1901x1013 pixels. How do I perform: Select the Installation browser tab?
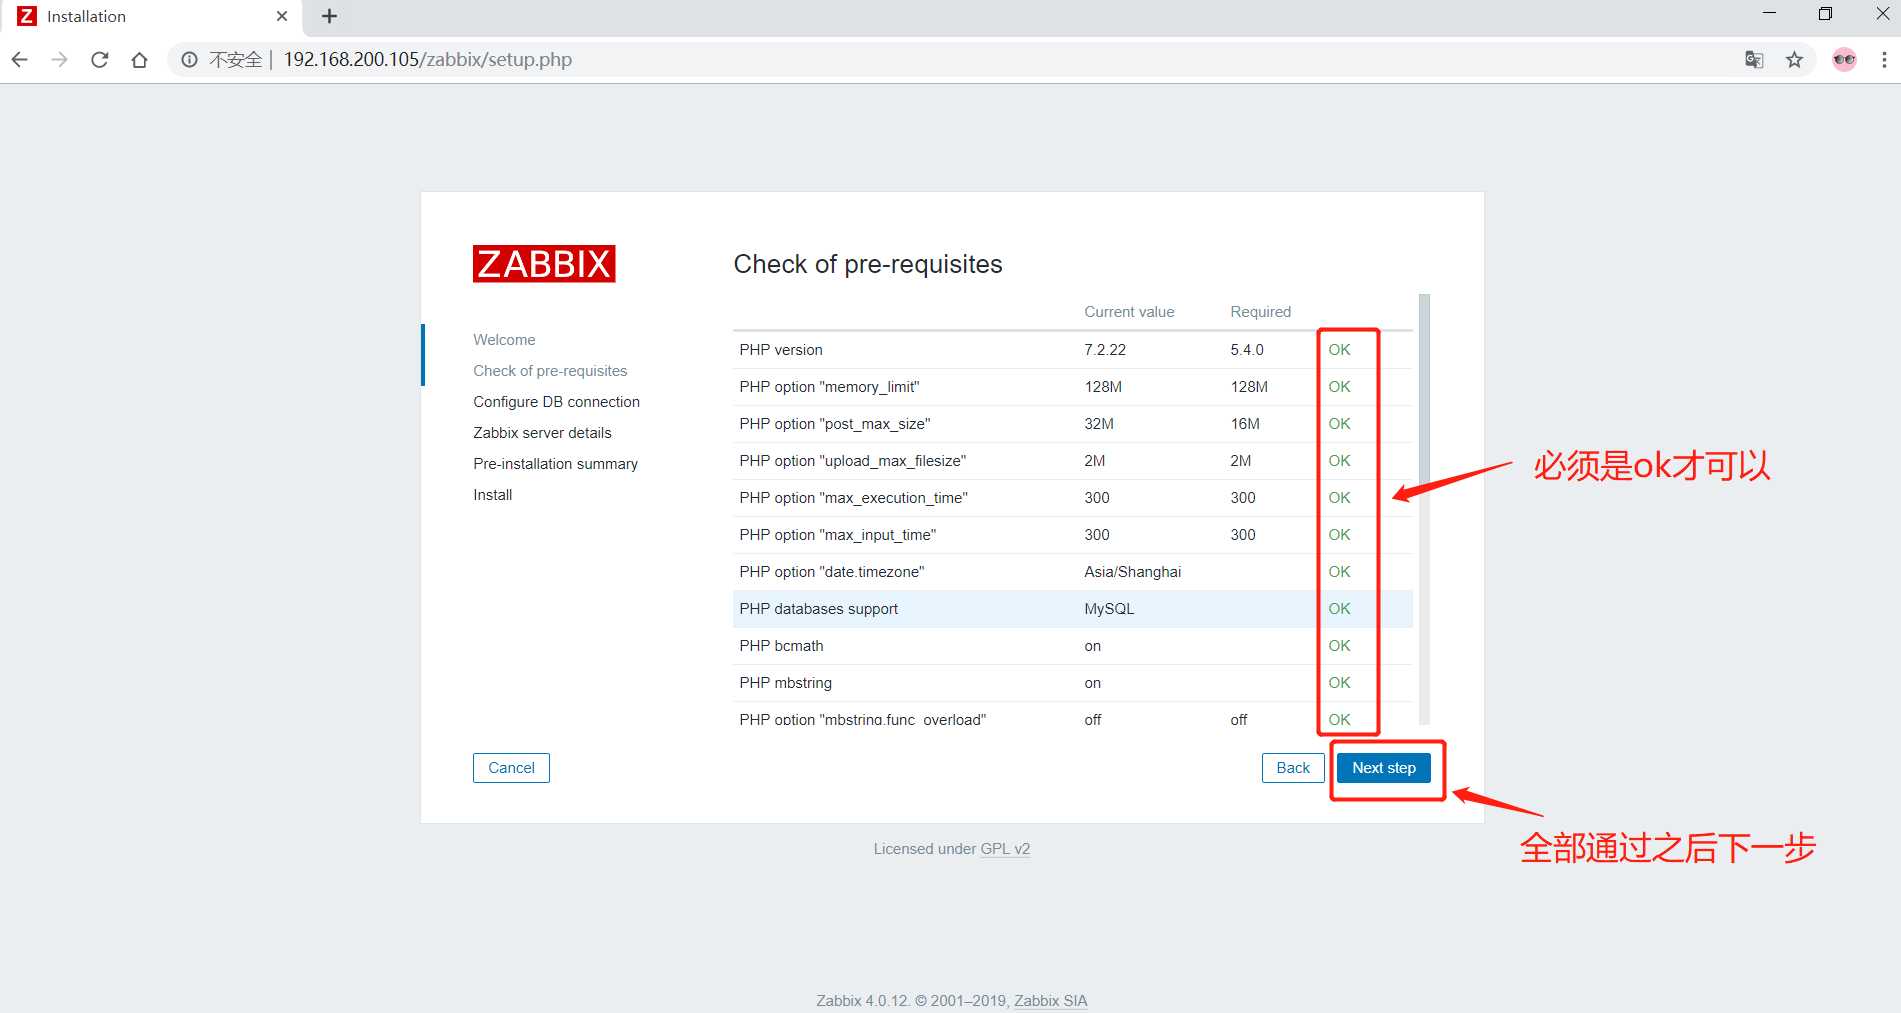150,16
